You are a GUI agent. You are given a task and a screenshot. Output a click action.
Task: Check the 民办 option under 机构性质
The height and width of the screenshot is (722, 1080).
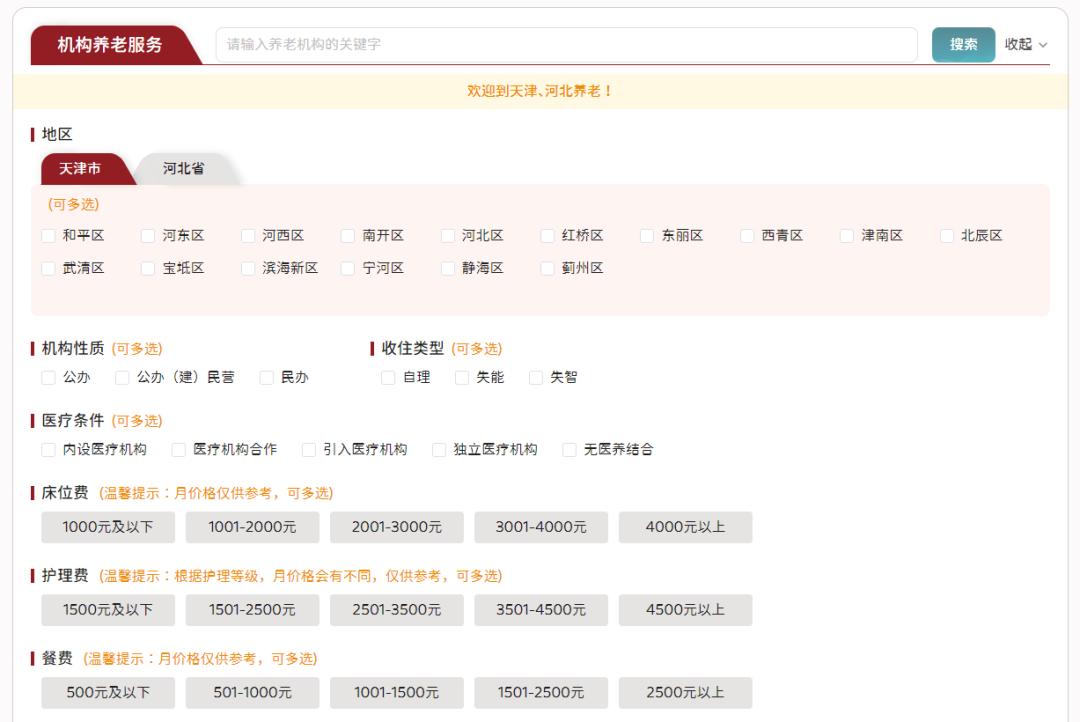(x=264, y=377)
